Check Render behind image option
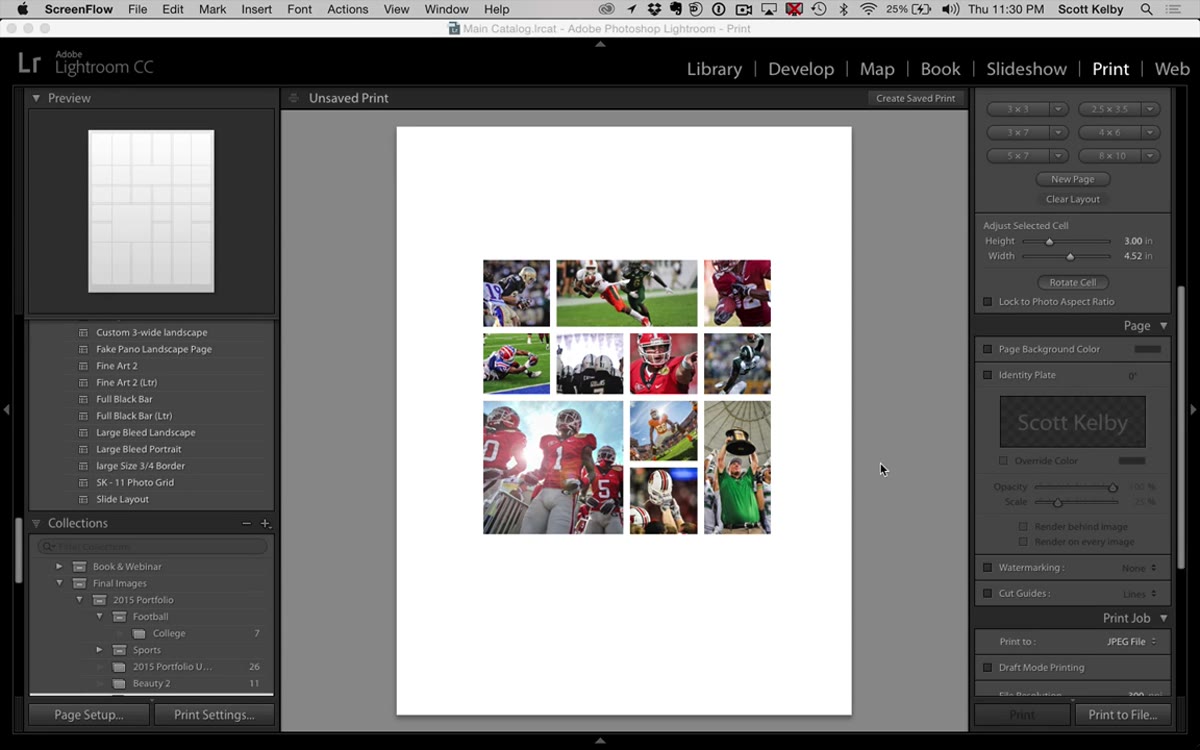 pos(1023,527)
